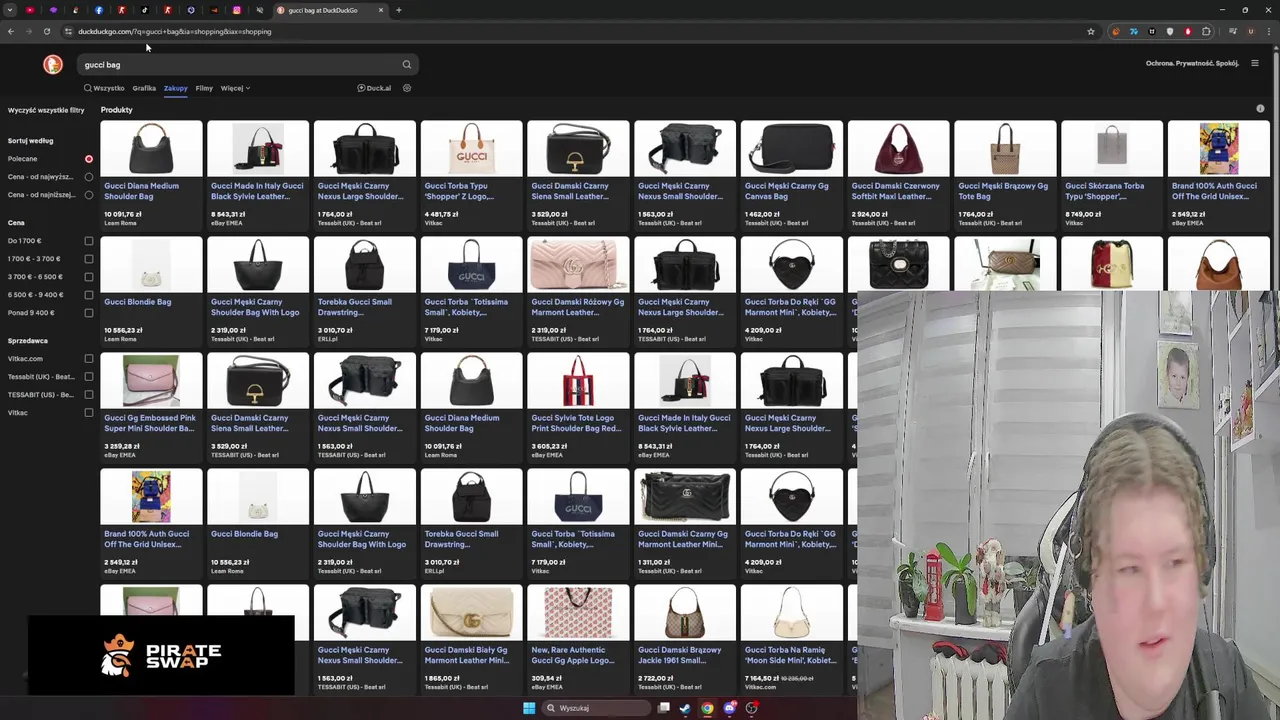Open the media control icon in toolbar

tap(1233, 31)
